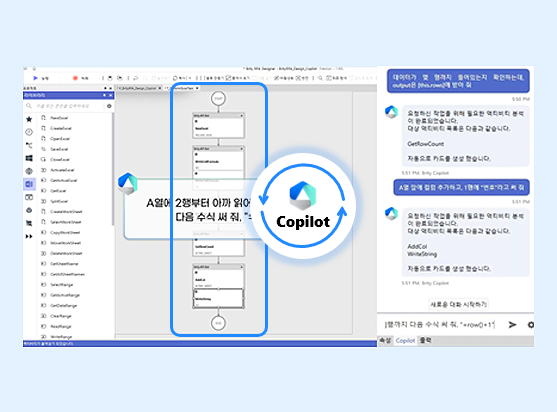This screenshot has height=412, width=557.
Task: Open the flow-control branch category
Action: click(29, 145)
